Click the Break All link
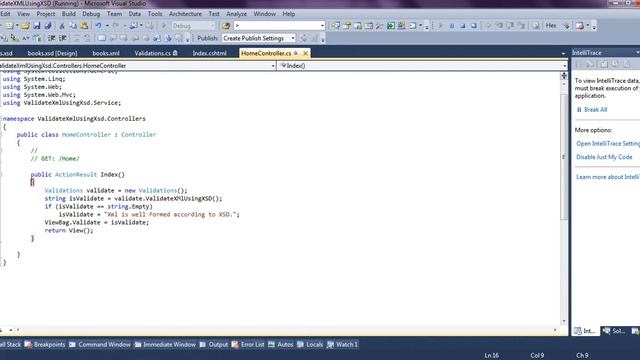Viewport: 640px width, 360px height. 596,110
